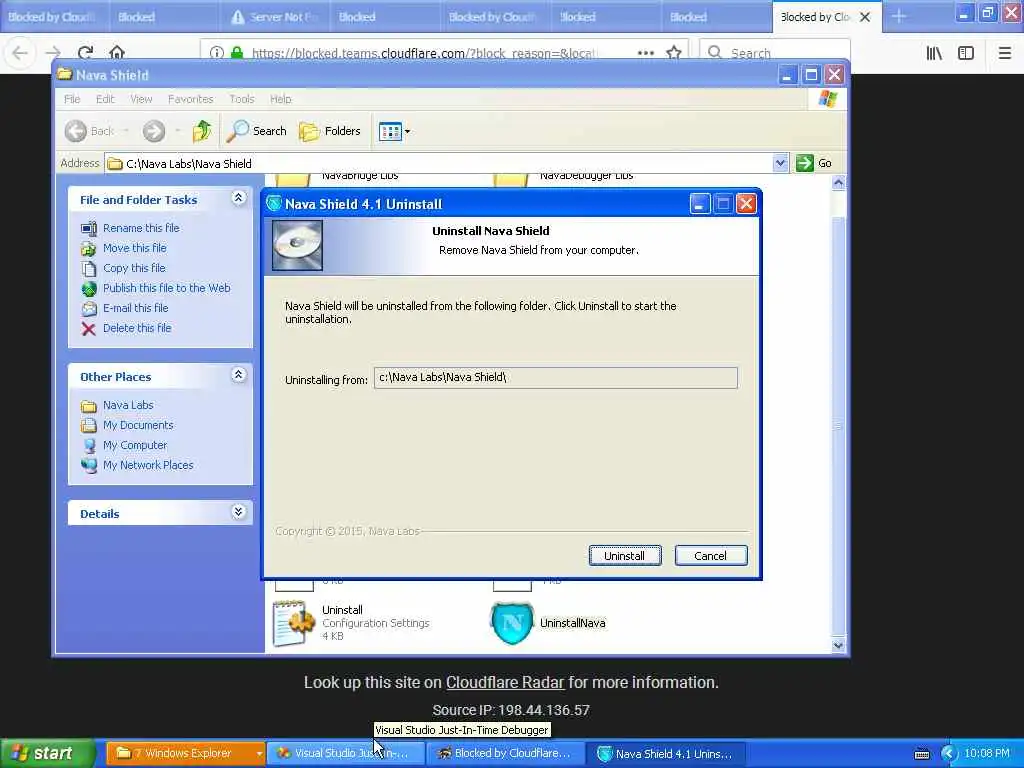Open File menu in Nava Shield Explorer
Viewport: 1024px width, 768px height.
[x=72, y=99]
